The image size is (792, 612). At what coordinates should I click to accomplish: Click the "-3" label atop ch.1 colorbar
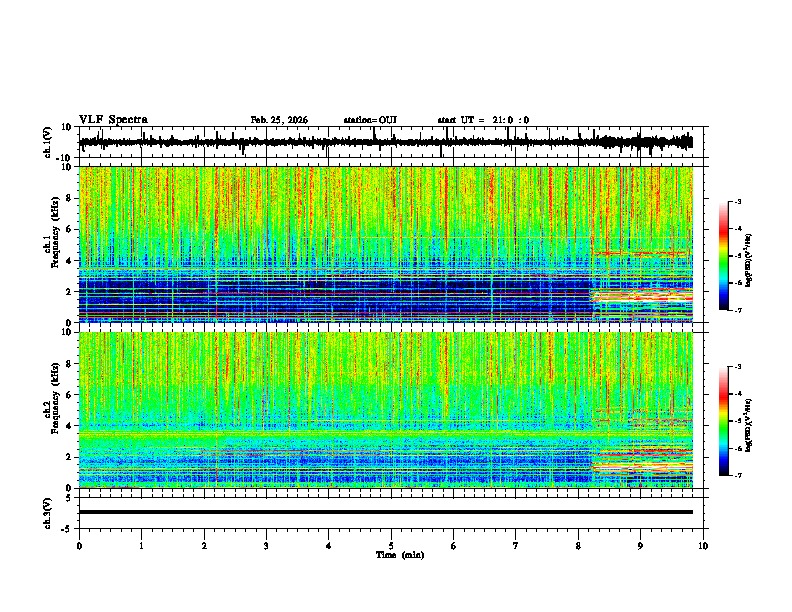737,201
